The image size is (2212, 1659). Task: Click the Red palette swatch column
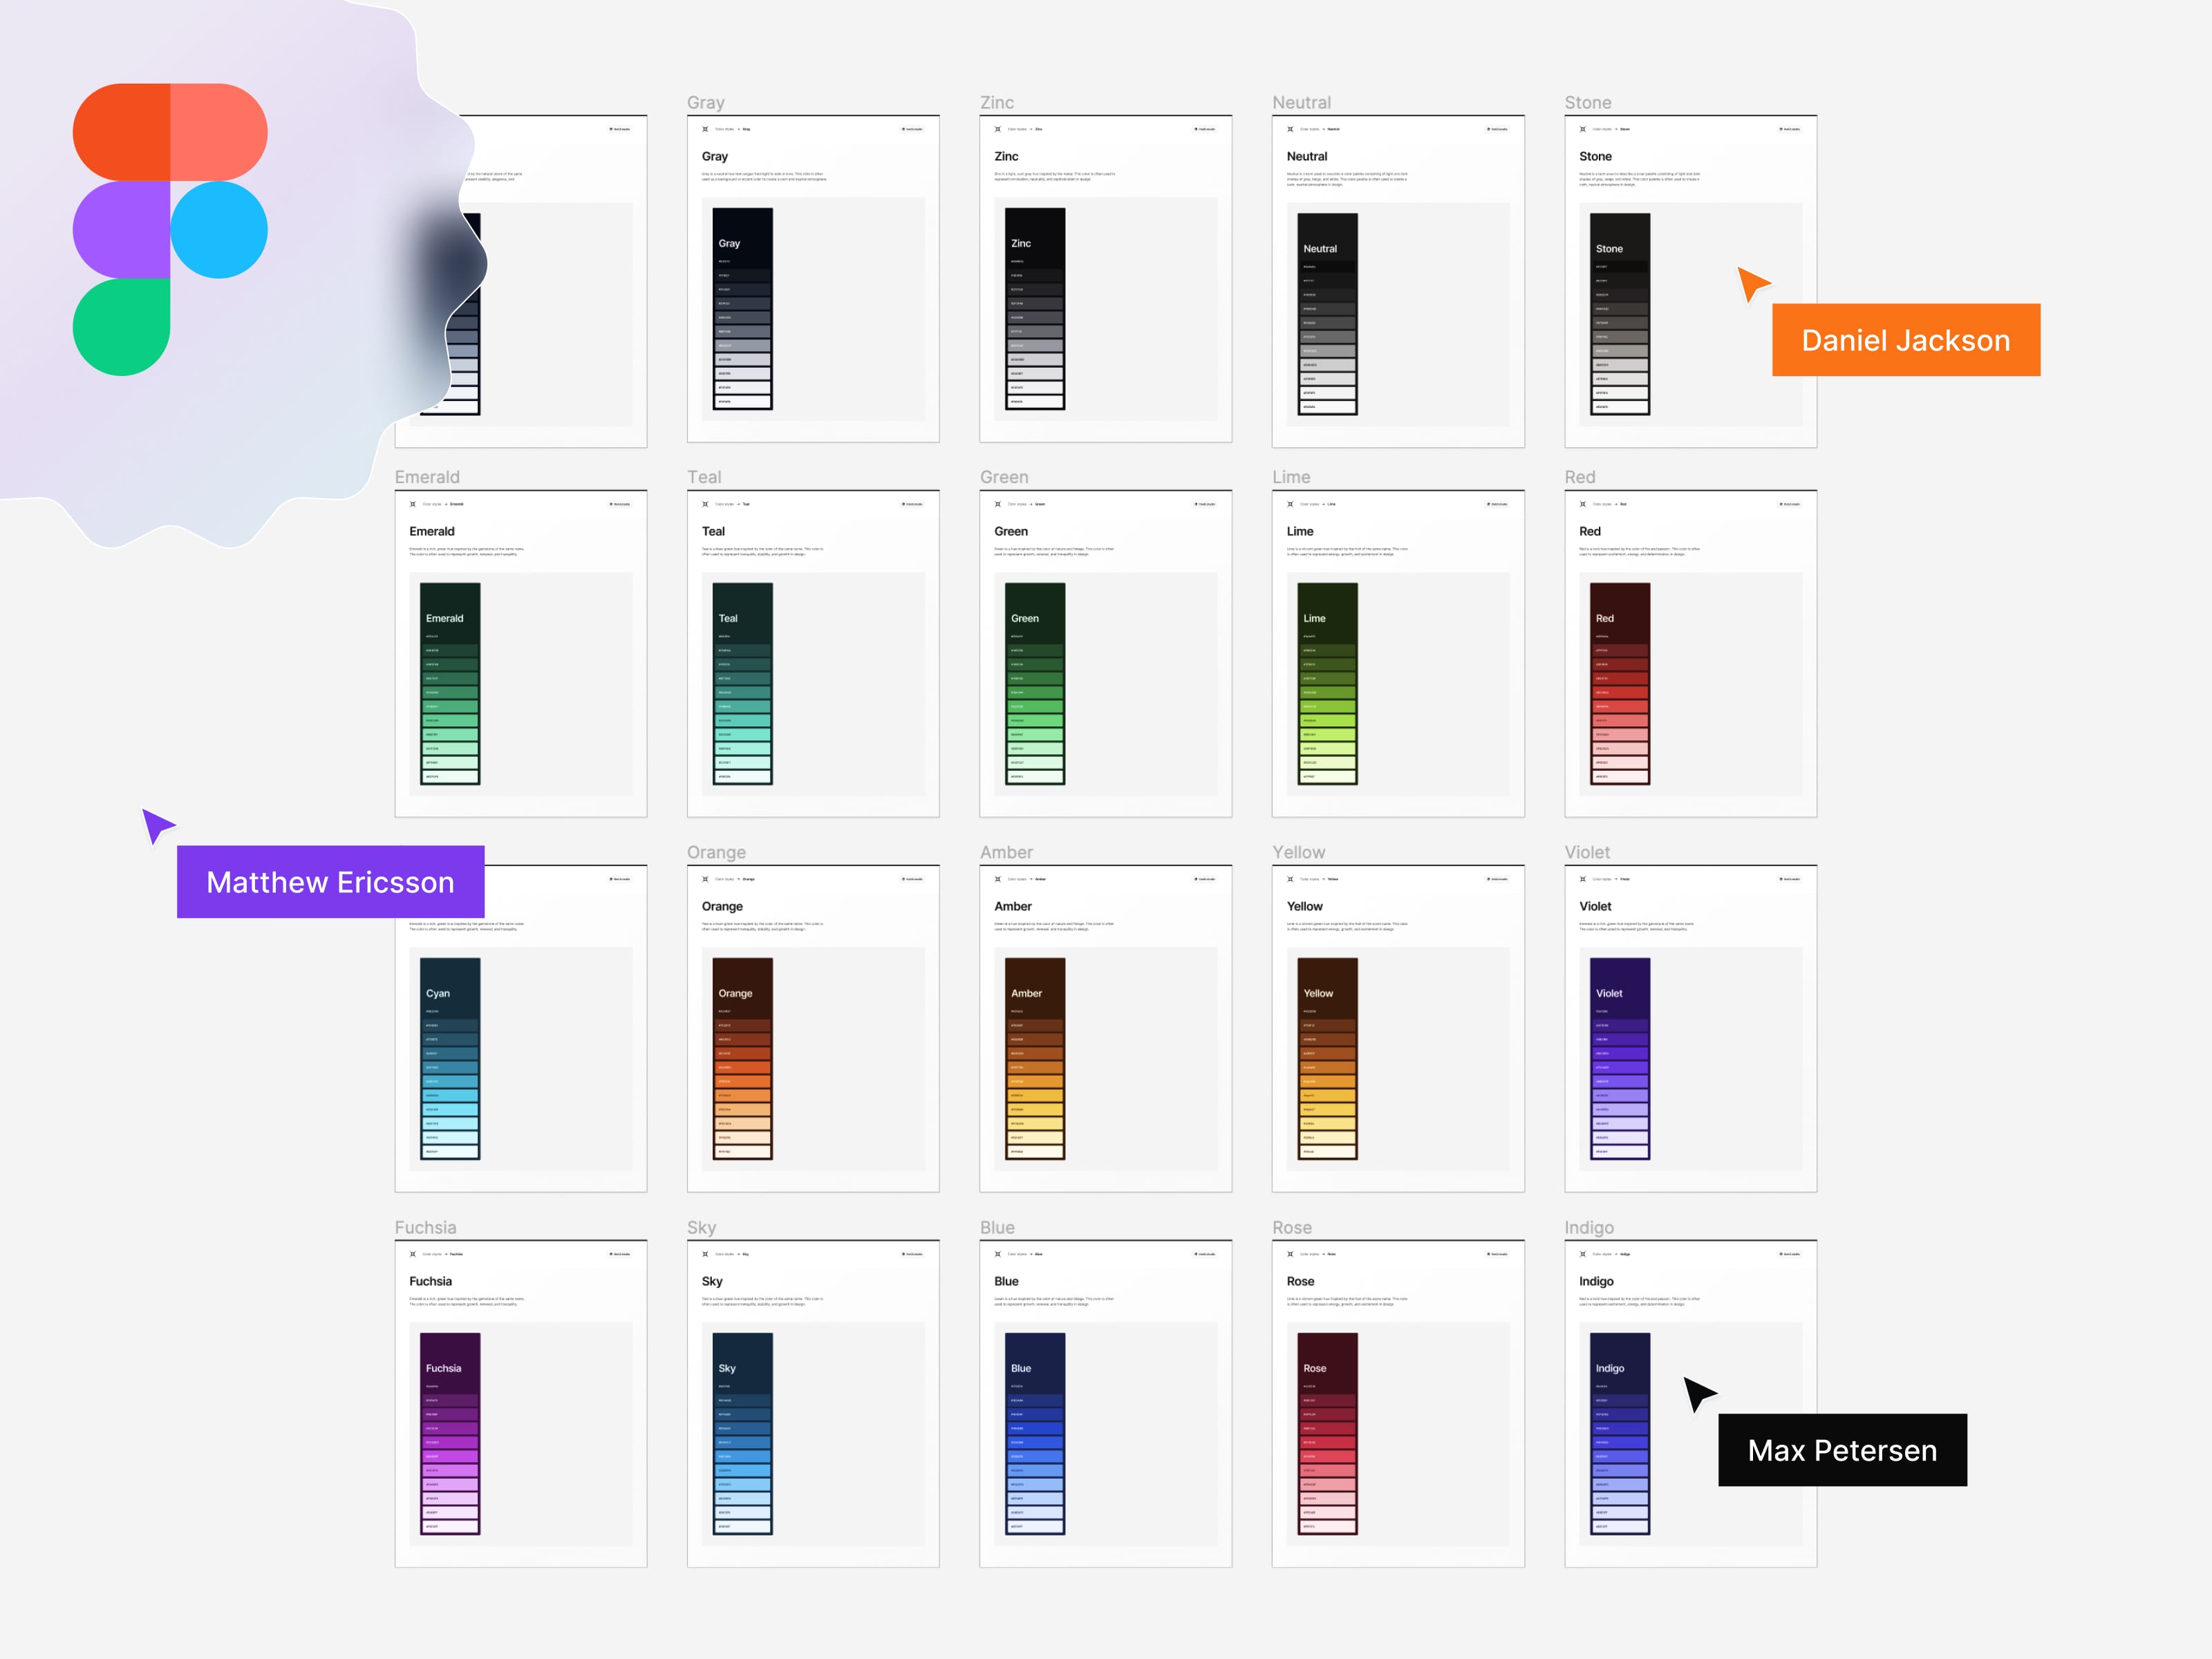click(1620, 684)
